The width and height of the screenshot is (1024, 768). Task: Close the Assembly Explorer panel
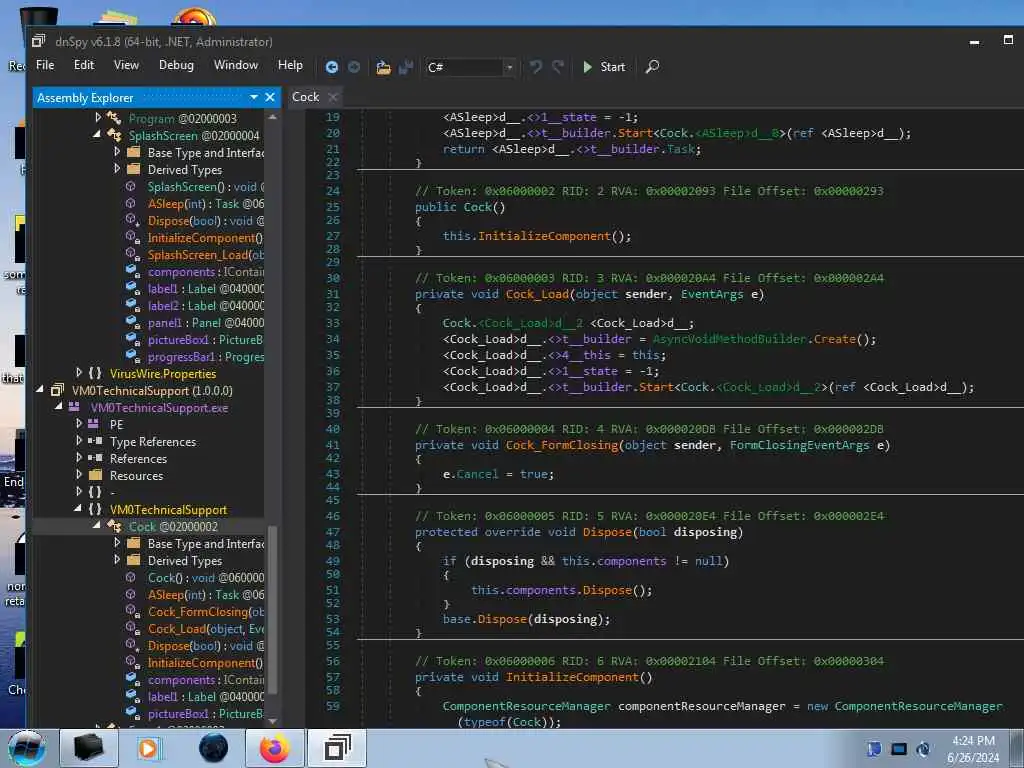270,97
